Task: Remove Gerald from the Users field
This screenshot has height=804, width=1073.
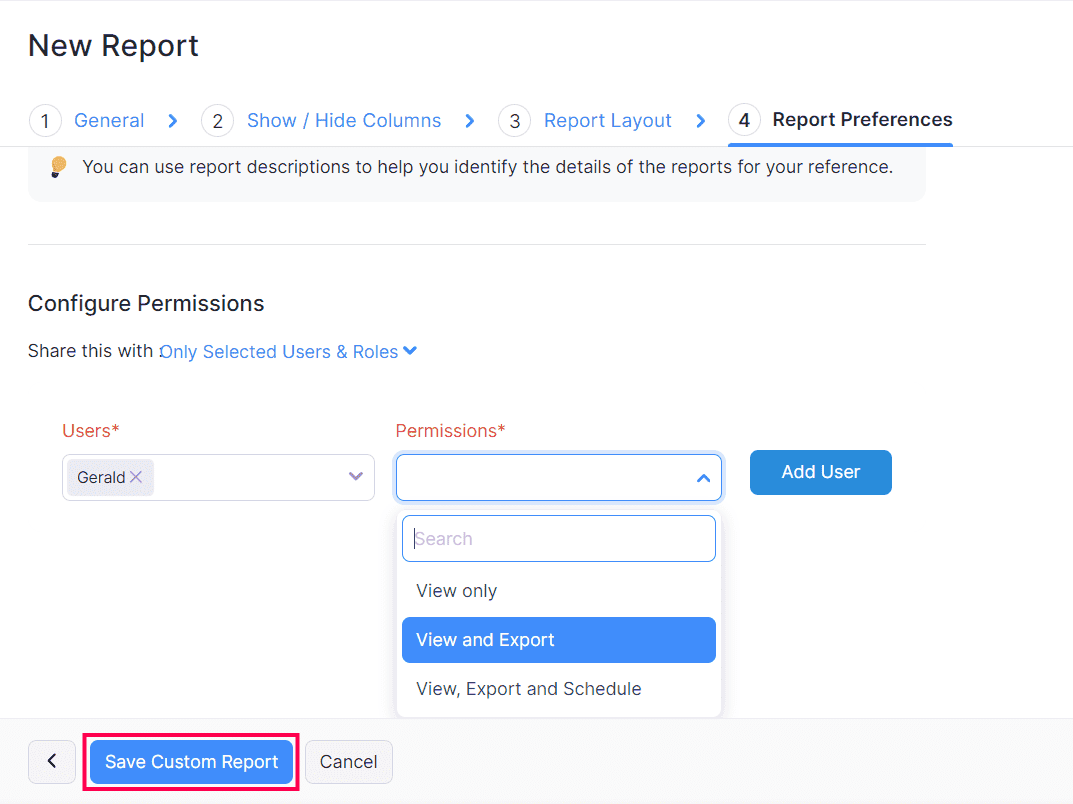Action: point(136,478)
